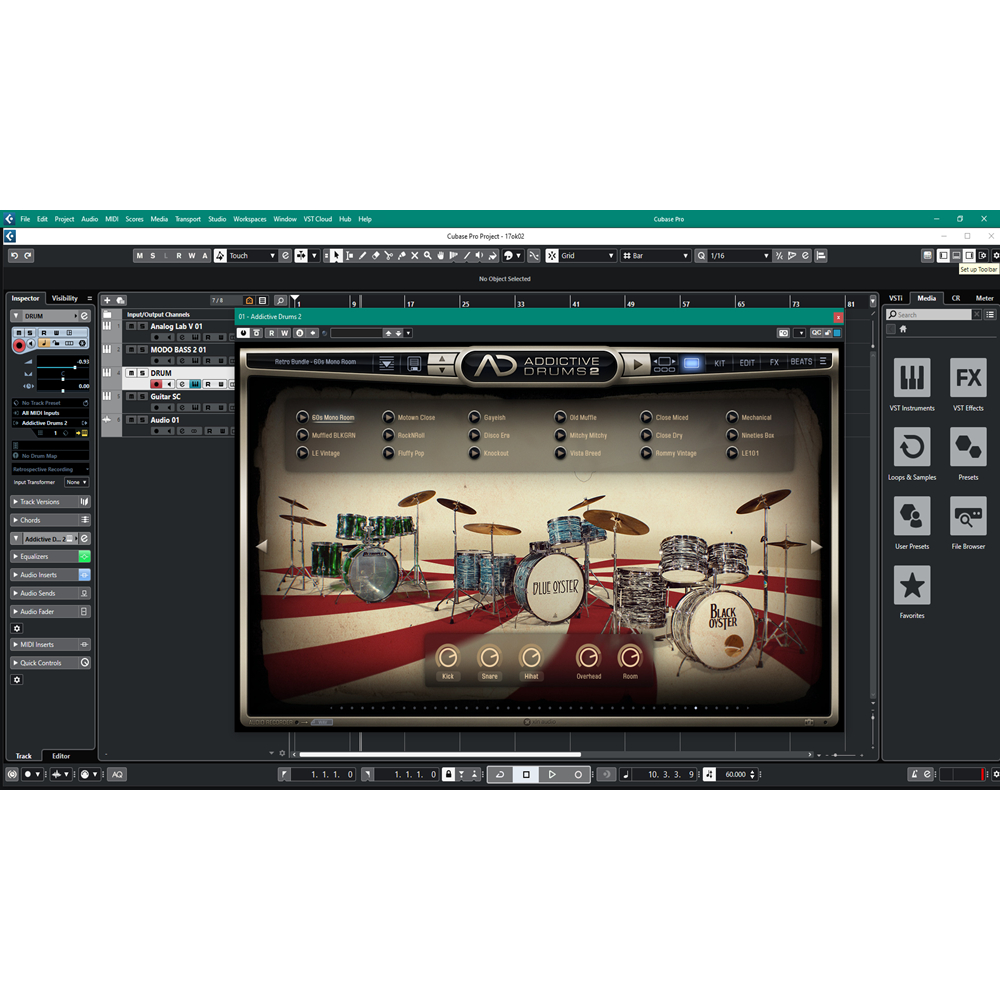Switch to the Visibility tab
Image resolution: width=1000 pixels, height=1000 pixels.
64,298
